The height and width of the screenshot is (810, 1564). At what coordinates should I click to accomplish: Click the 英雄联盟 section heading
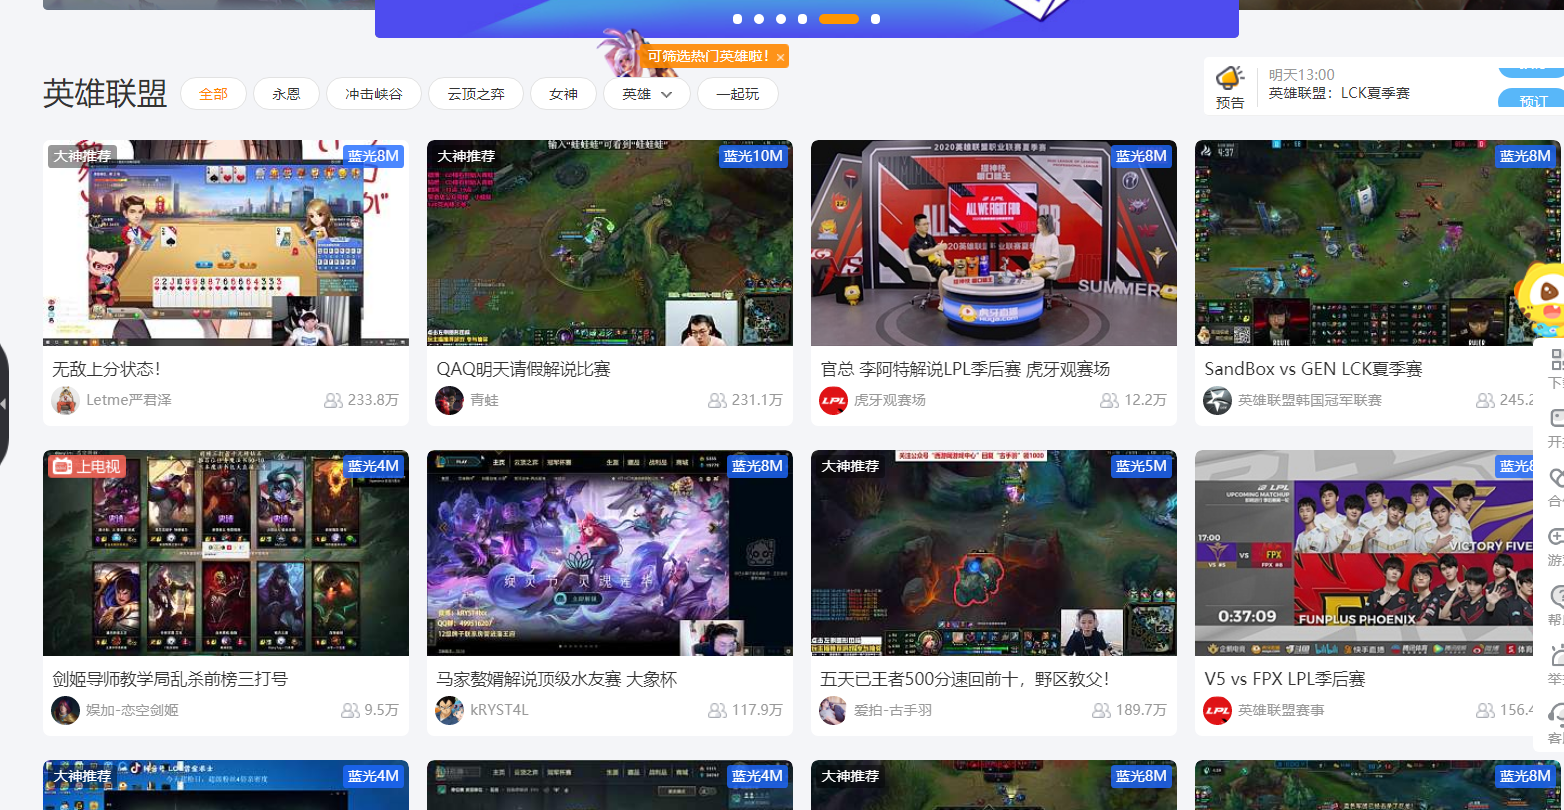[x=105, y=94]
